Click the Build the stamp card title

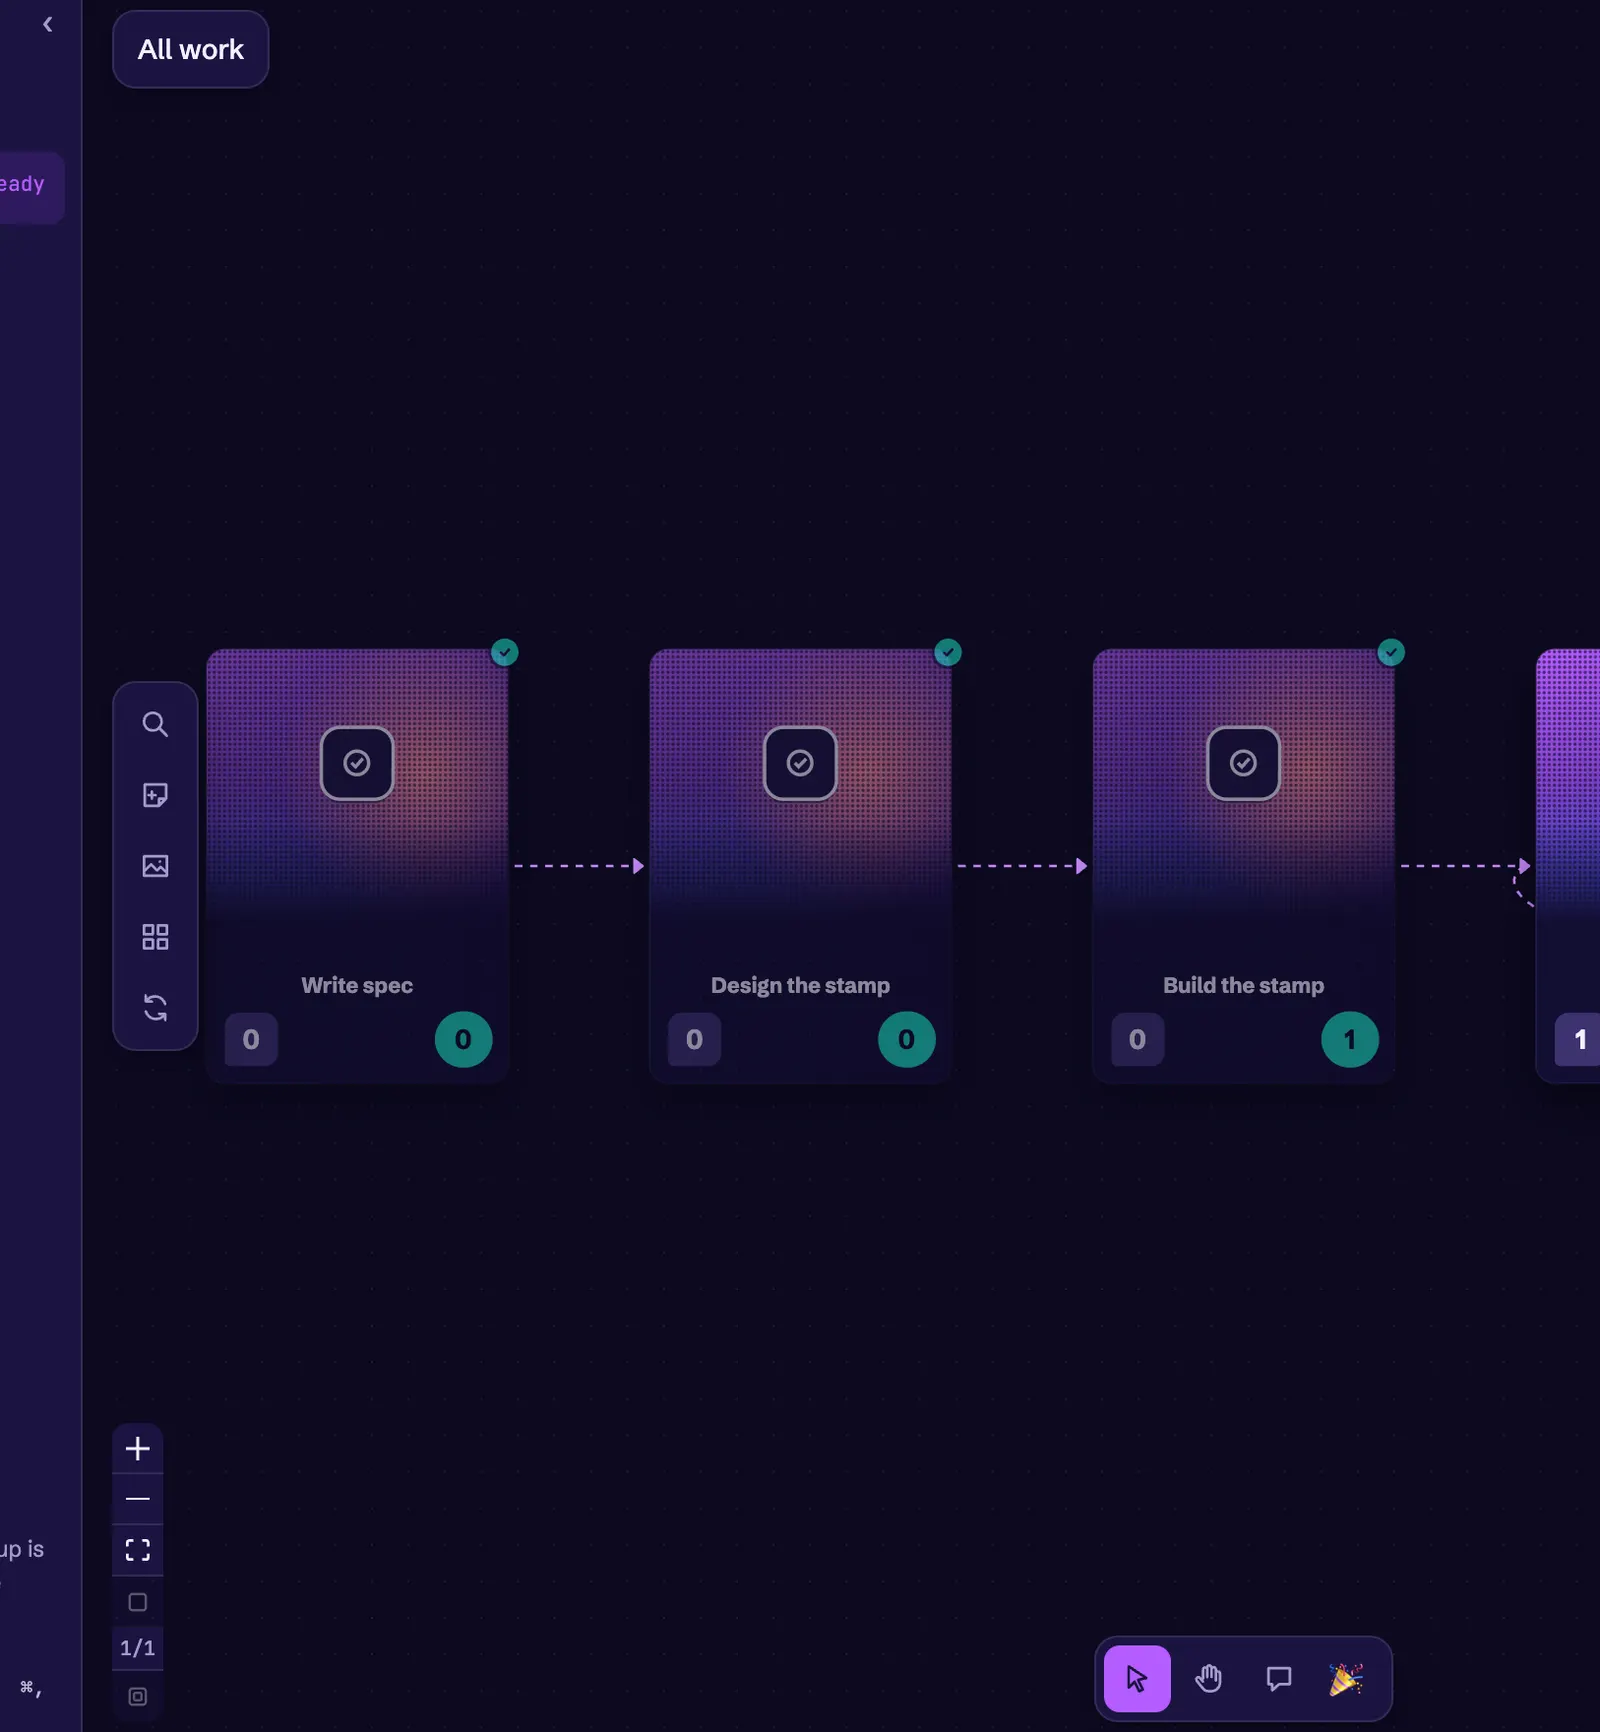point(1243,985)
